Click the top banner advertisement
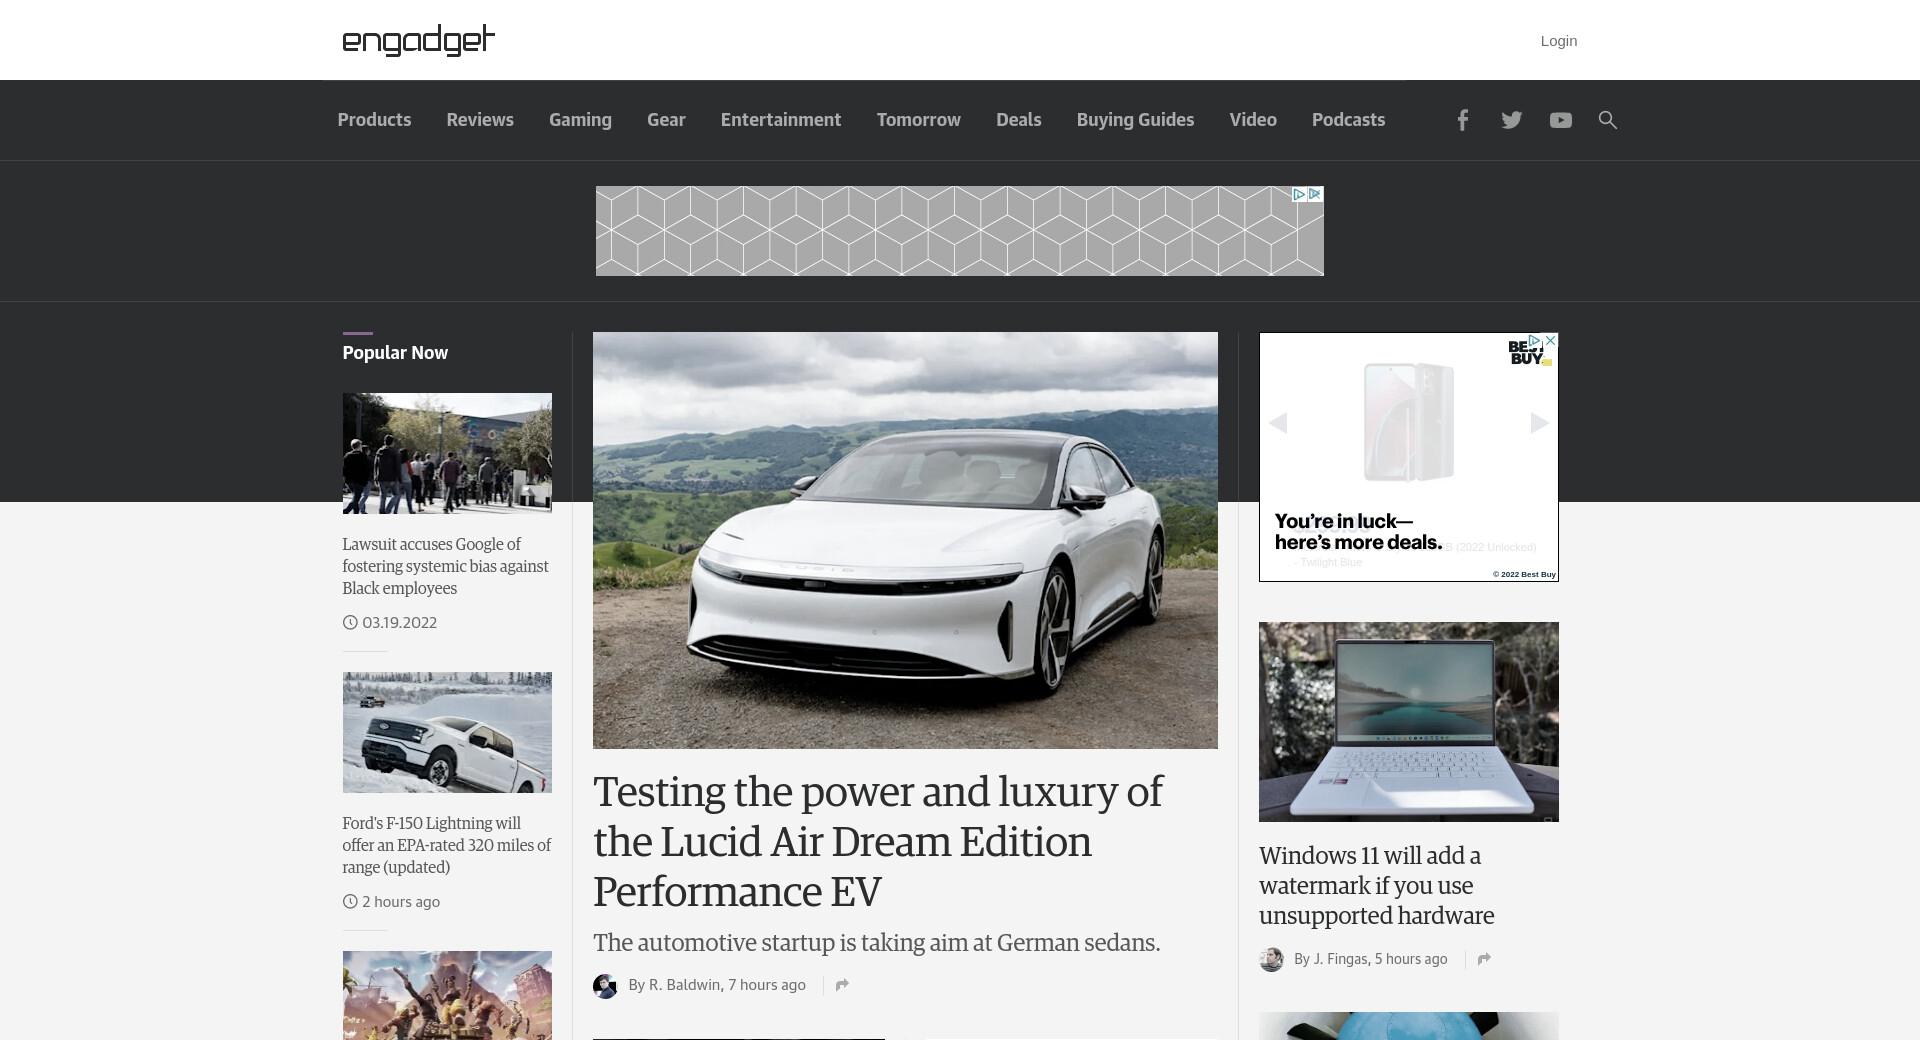The image size is (1920, 1040). [x=959, y=231]
